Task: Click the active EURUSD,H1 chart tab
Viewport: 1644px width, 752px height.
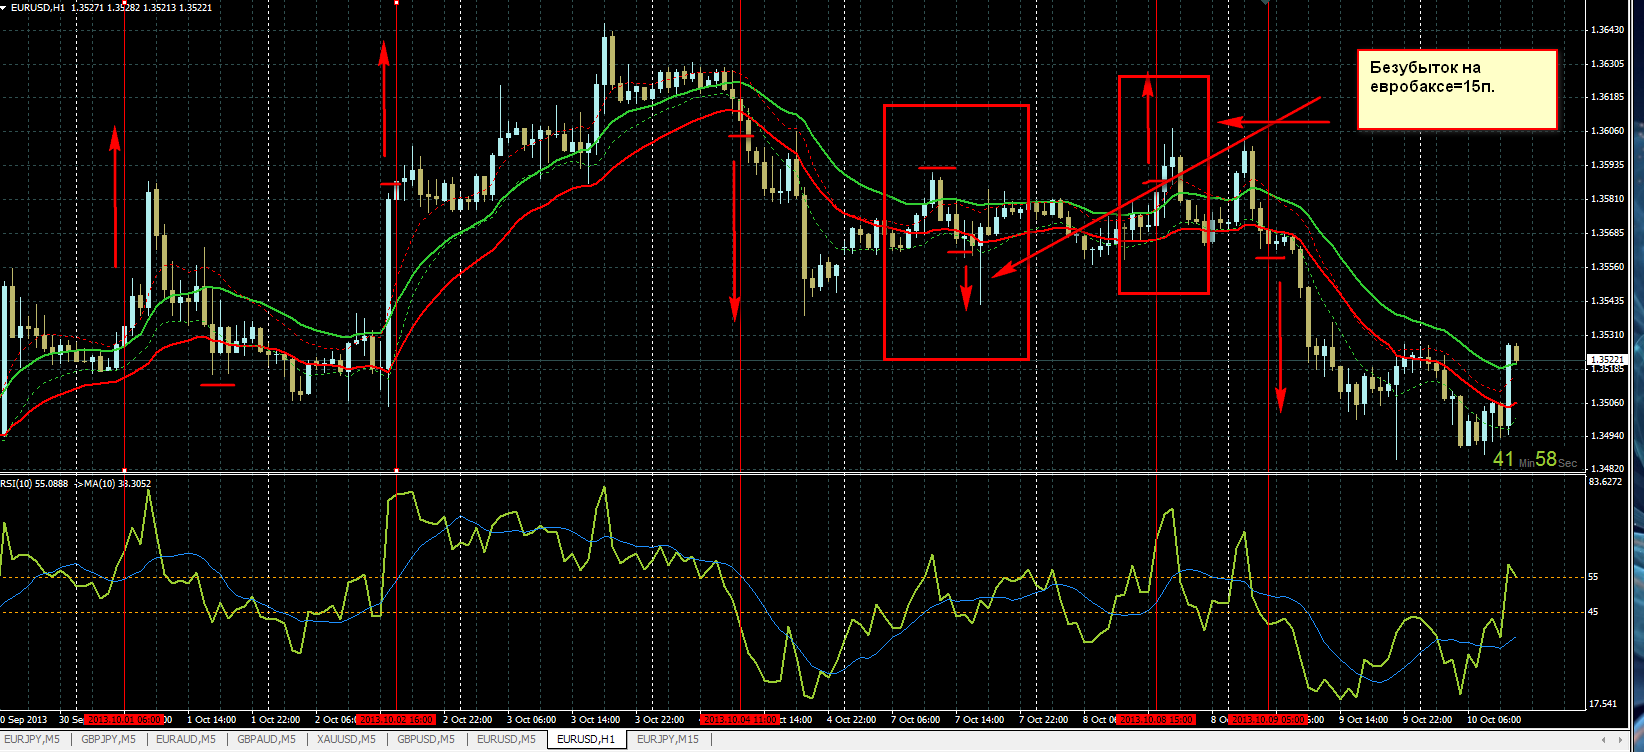Action: [x=586, y=740]
